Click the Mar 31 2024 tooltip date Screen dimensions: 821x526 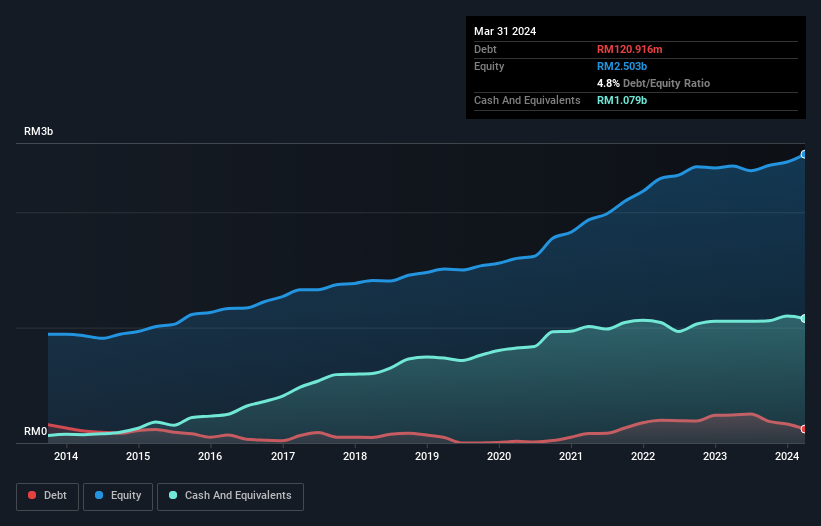(x=505, y=31)
